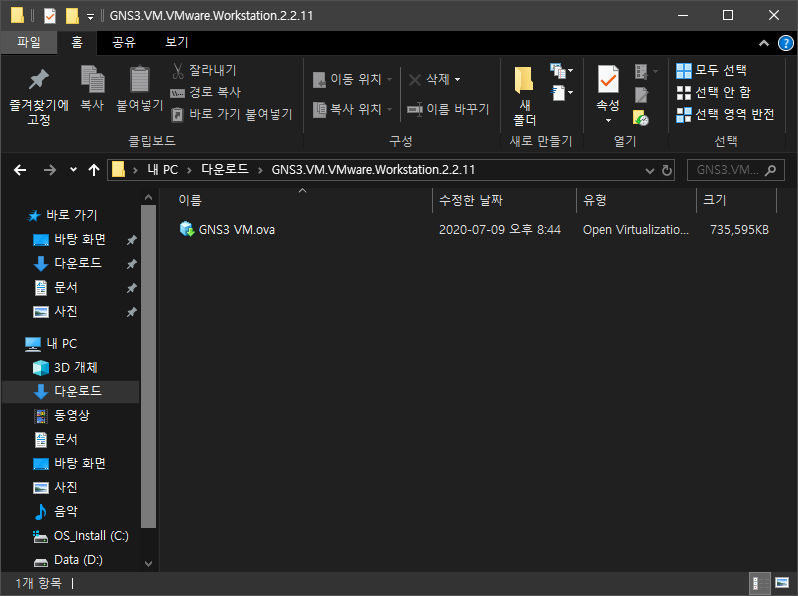Screen dimensions: 798x596
Task: Click 내 PC in the address bar
Action: [162, 170]
